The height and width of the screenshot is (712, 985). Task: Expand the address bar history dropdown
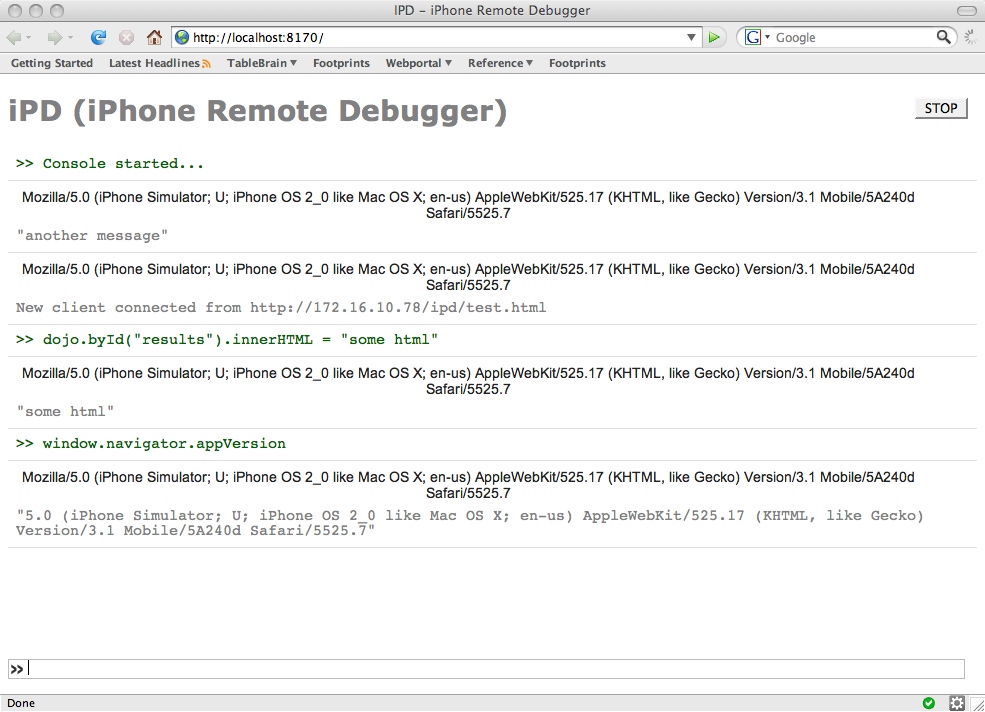pos(691,38)
